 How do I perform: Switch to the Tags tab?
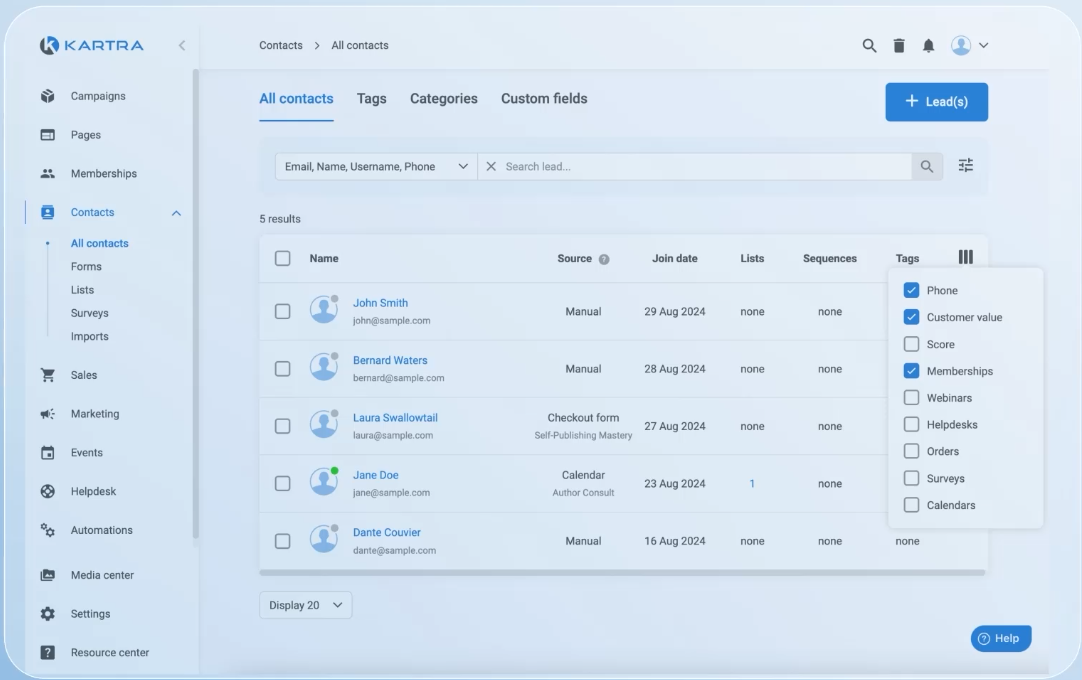[371, 99]
